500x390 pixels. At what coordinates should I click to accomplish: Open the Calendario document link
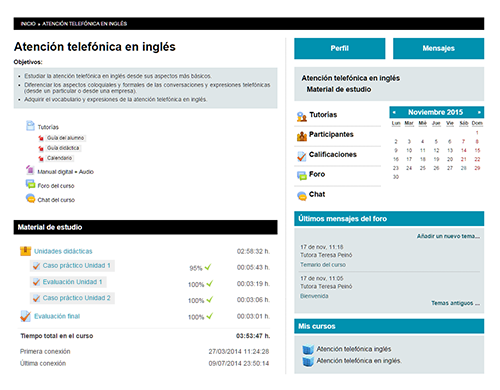tap(59, 158)
